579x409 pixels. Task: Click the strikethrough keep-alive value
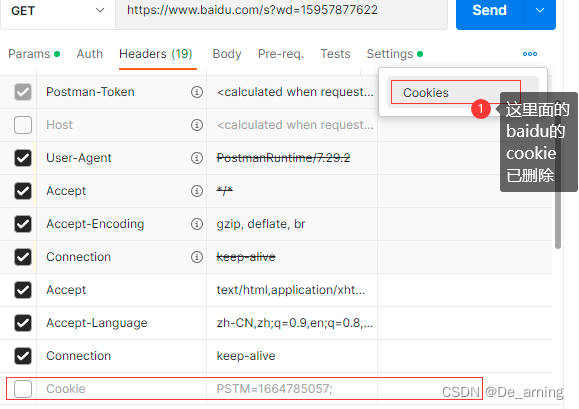pyautogui.click(x=246, y=257)
